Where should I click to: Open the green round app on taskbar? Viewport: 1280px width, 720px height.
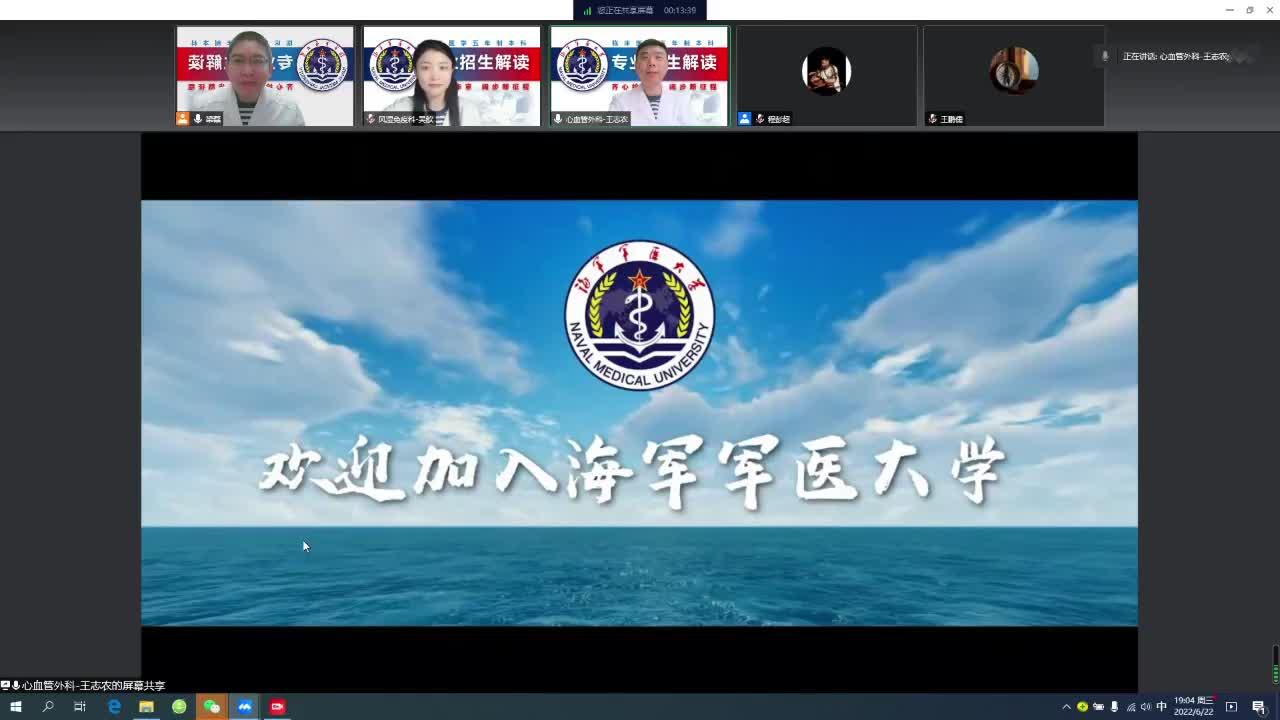pyautogui.click(x=179, y=707)
